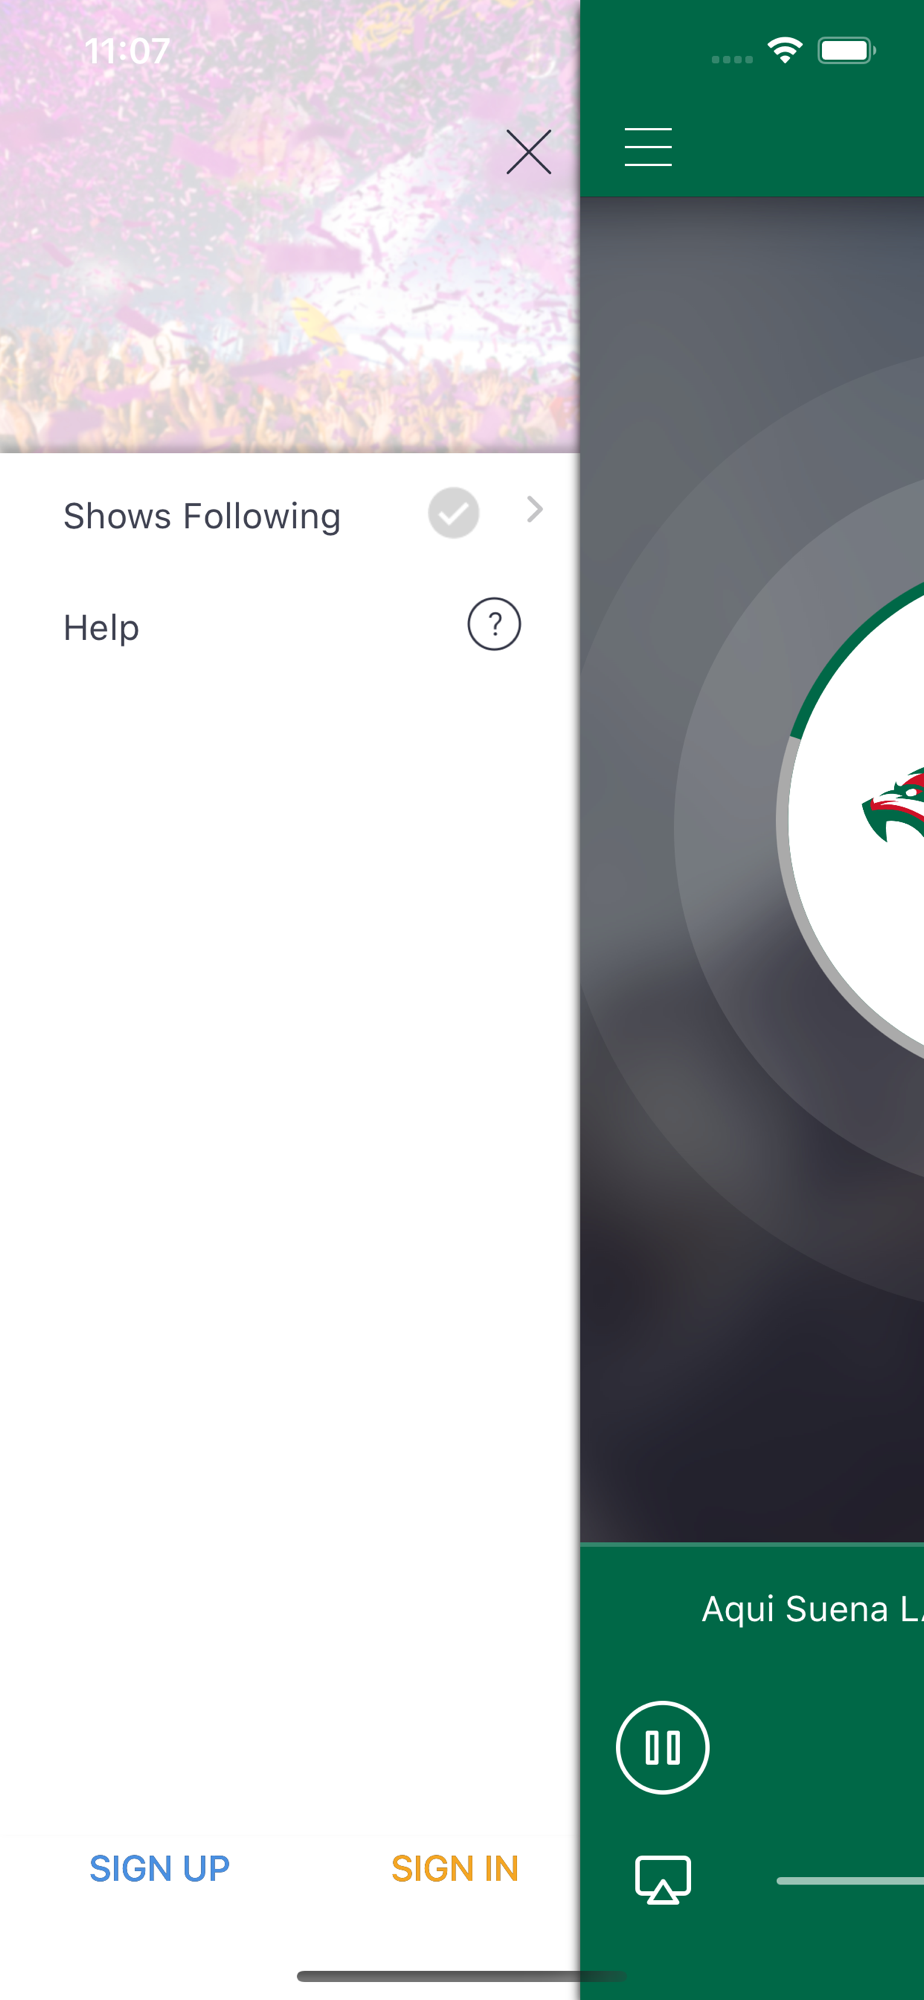This screenshot has height=2000, width=924.
Task: Tap the clock showing 11:07
Action: (127, 51)
